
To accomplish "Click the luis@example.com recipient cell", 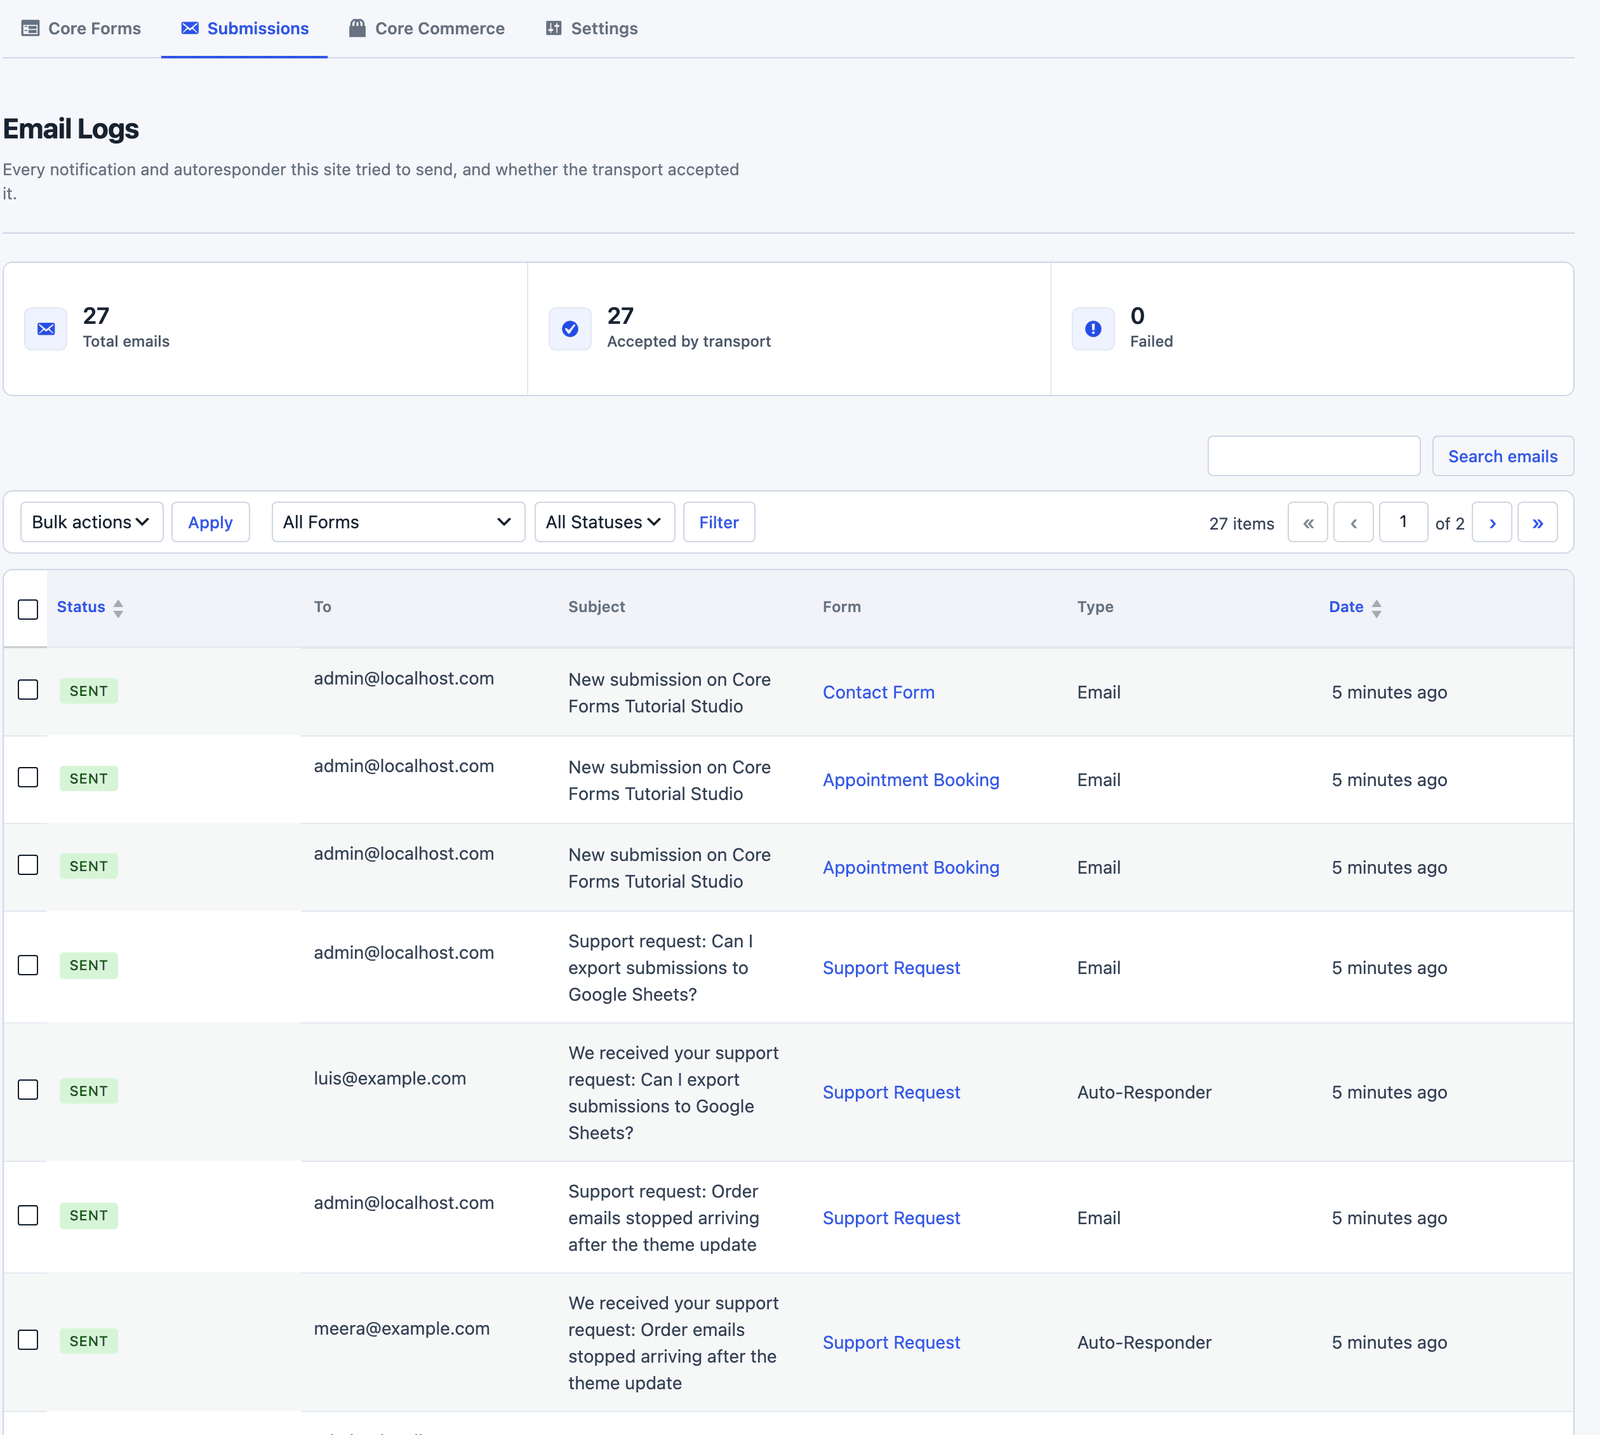I will point(390,1078).
